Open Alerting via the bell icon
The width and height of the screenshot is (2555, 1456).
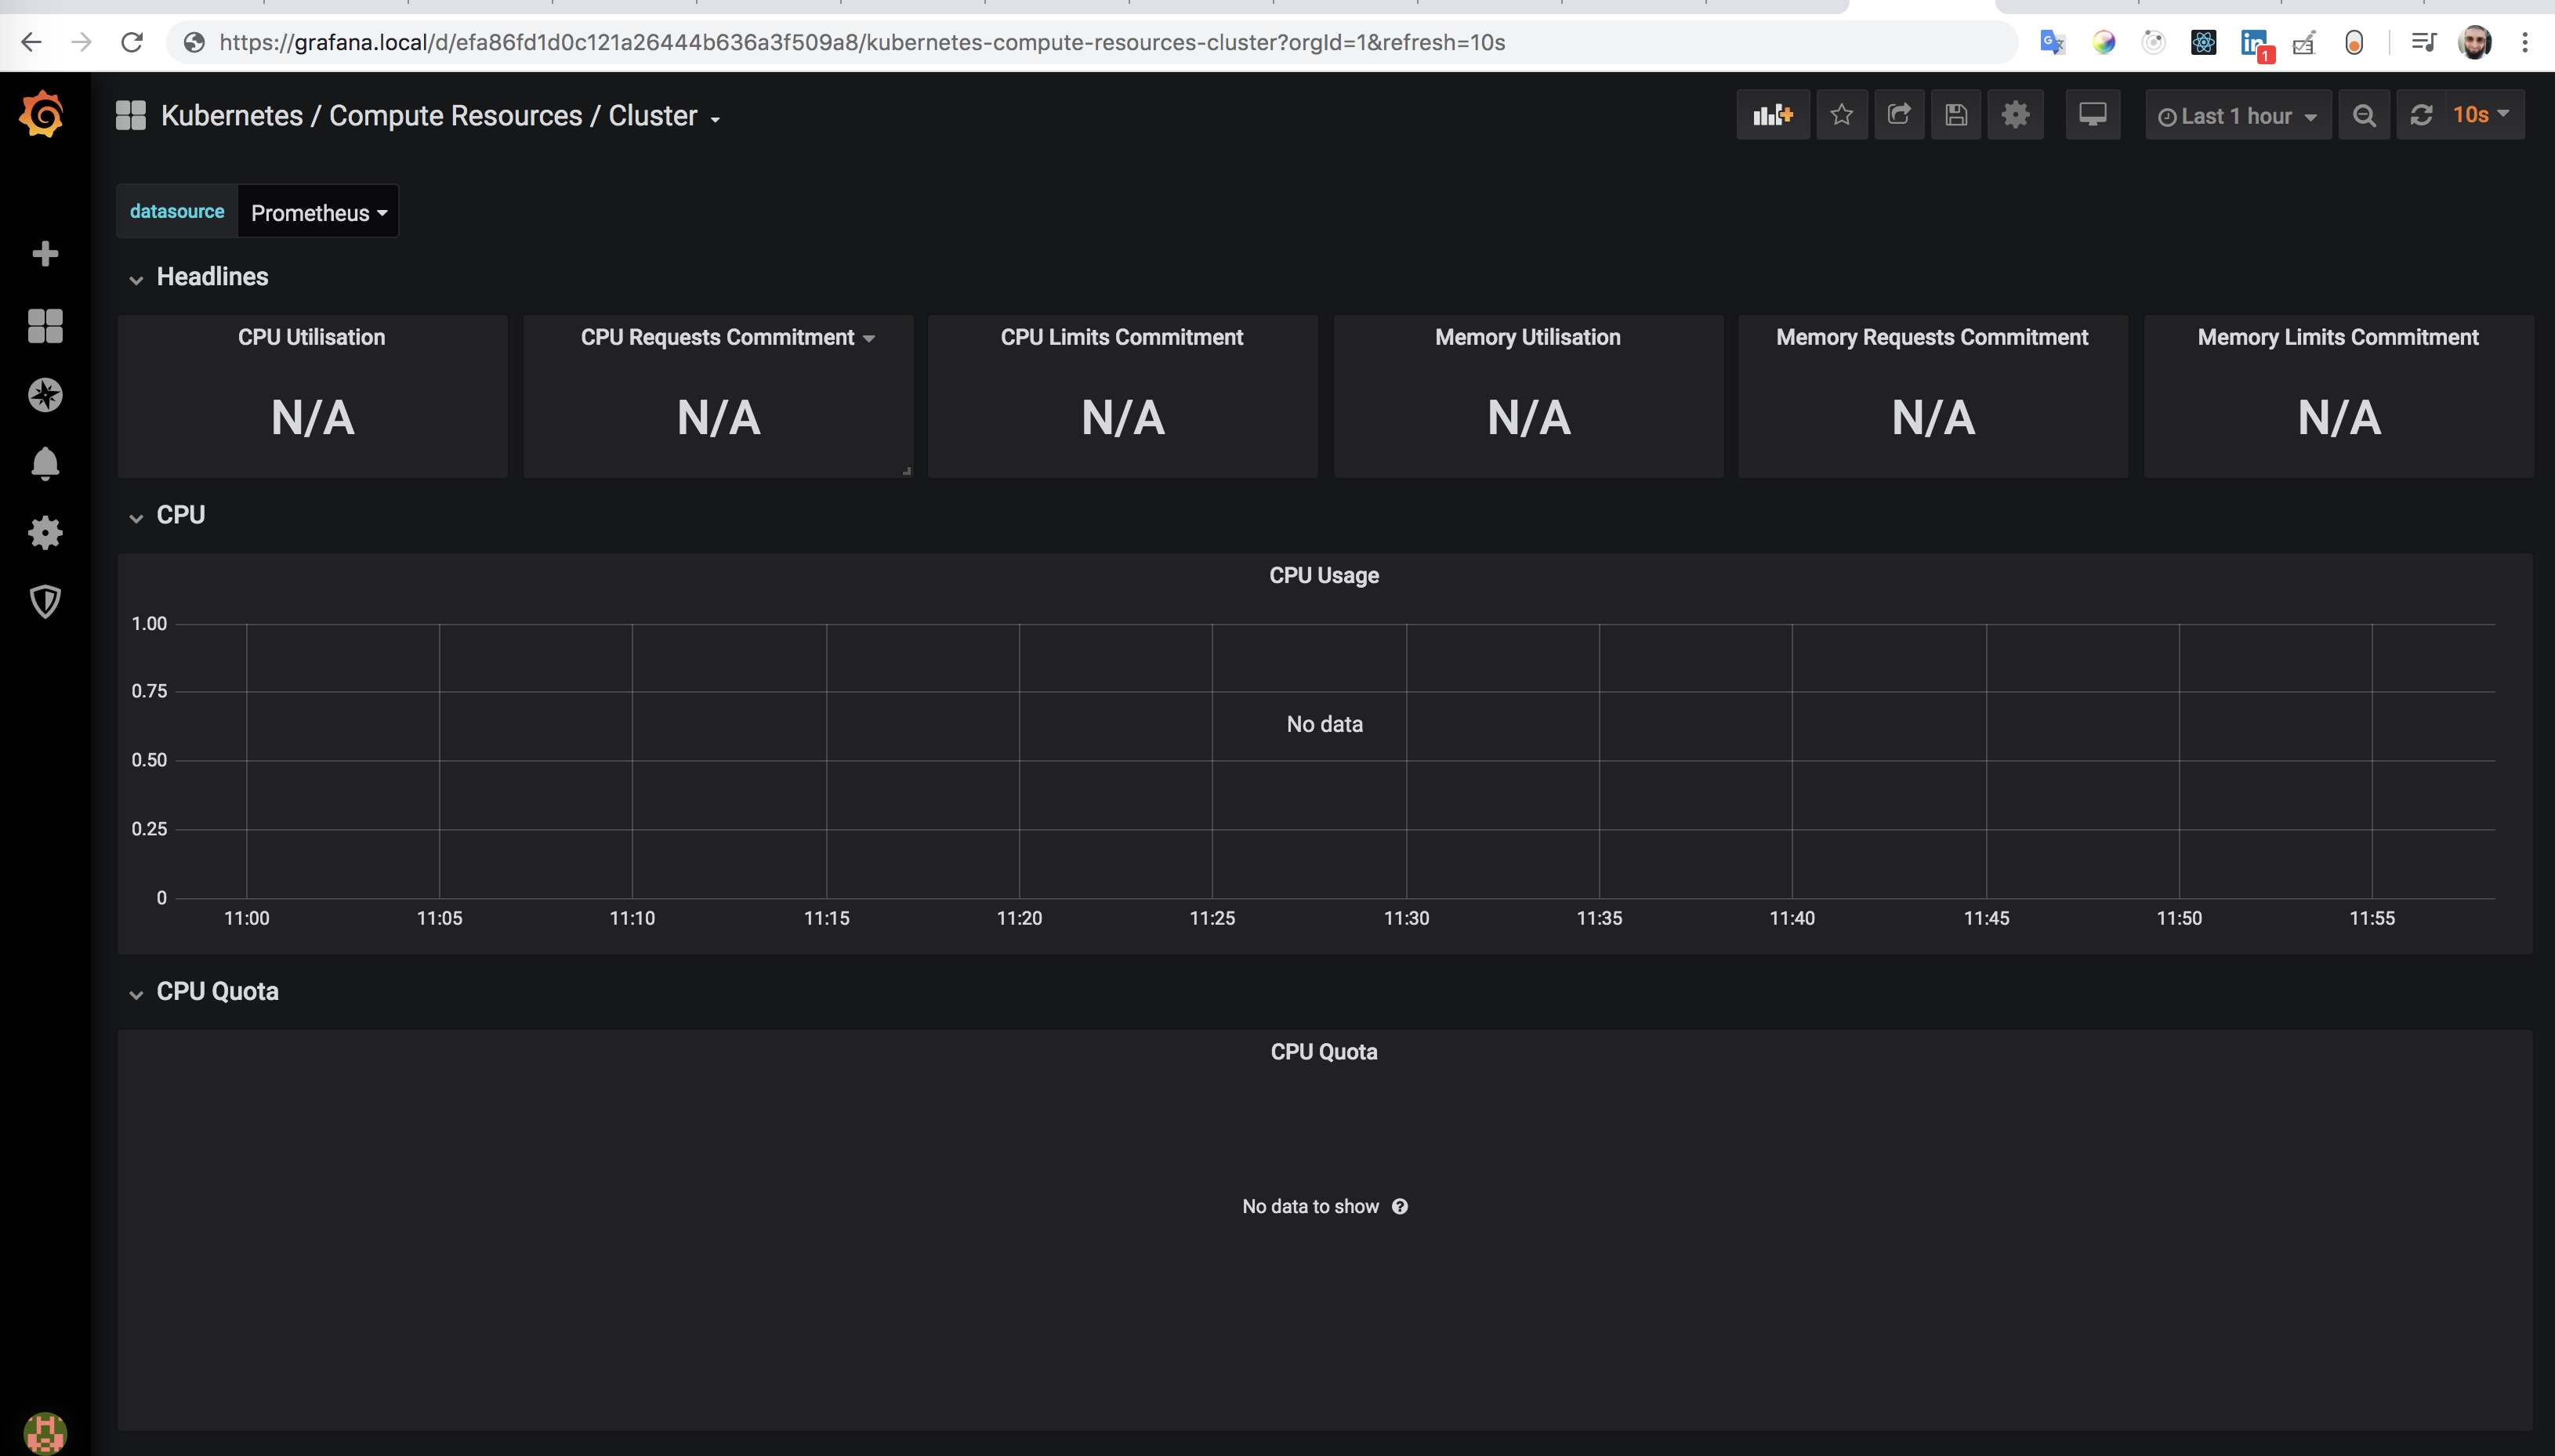click(x=44, y=463)
